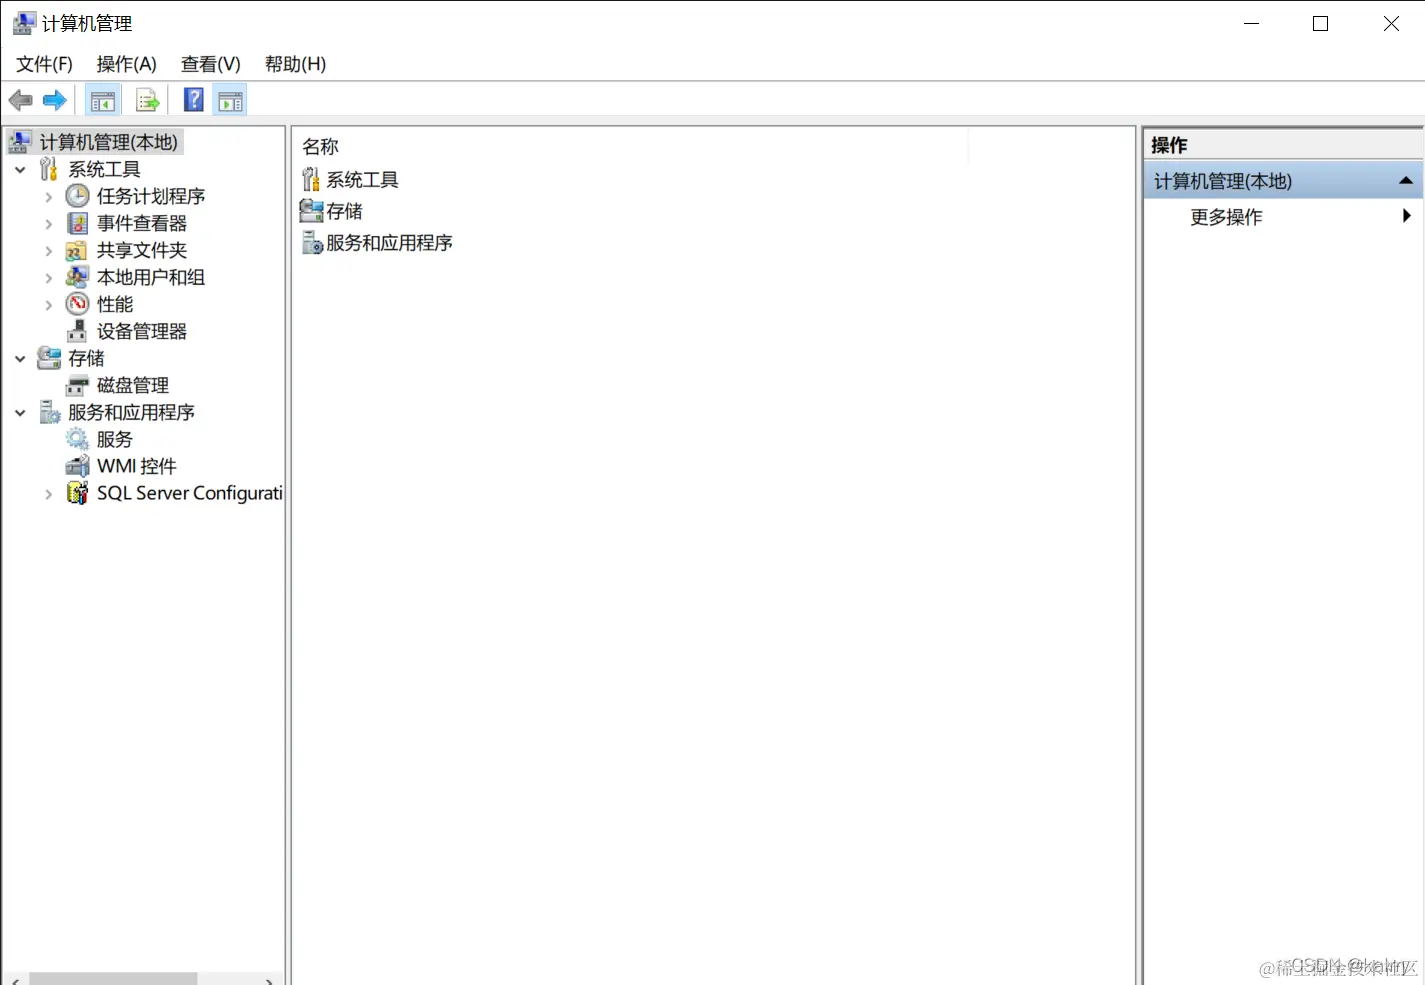
Task: Click the title bar computer management app icon
Action: point(24,23)
